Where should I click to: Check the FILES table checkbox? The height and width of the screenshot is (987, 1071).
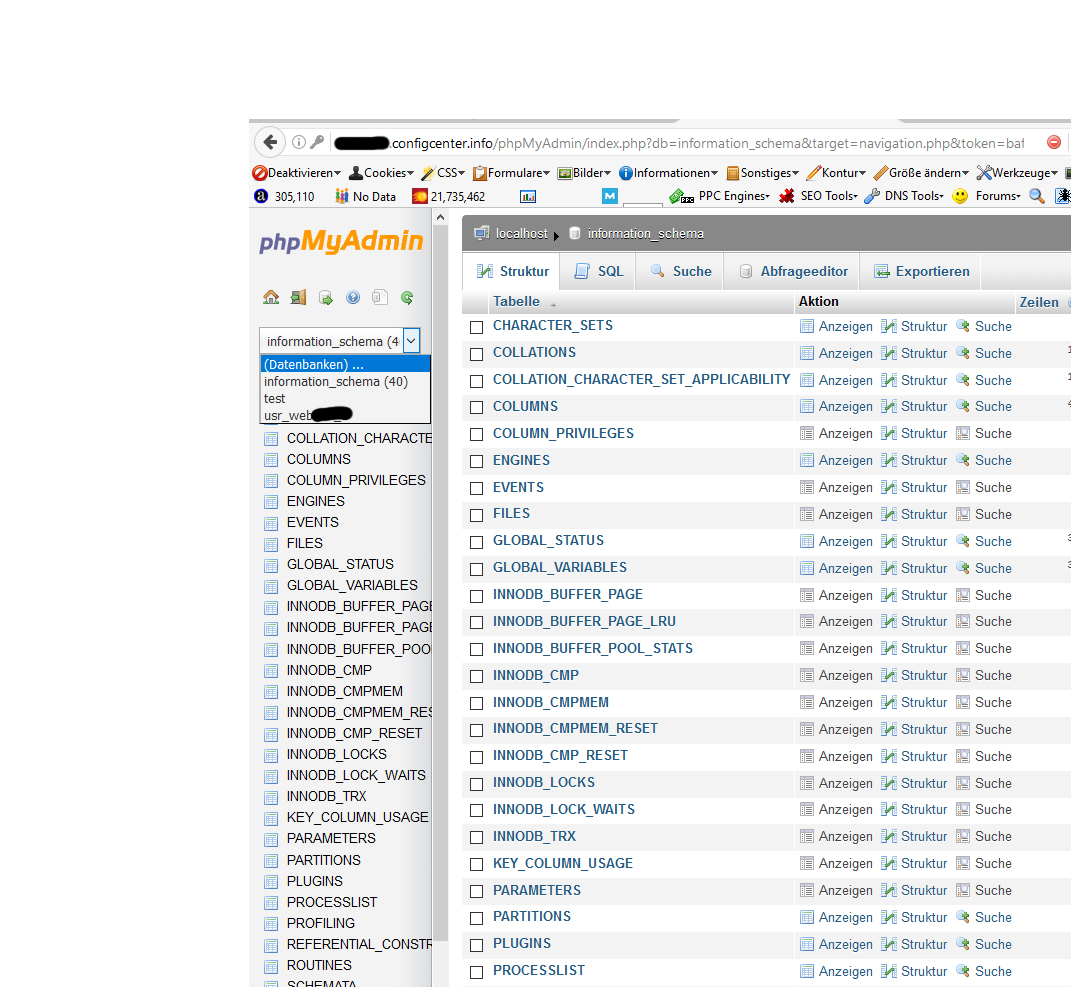click(x=477, y=515)
